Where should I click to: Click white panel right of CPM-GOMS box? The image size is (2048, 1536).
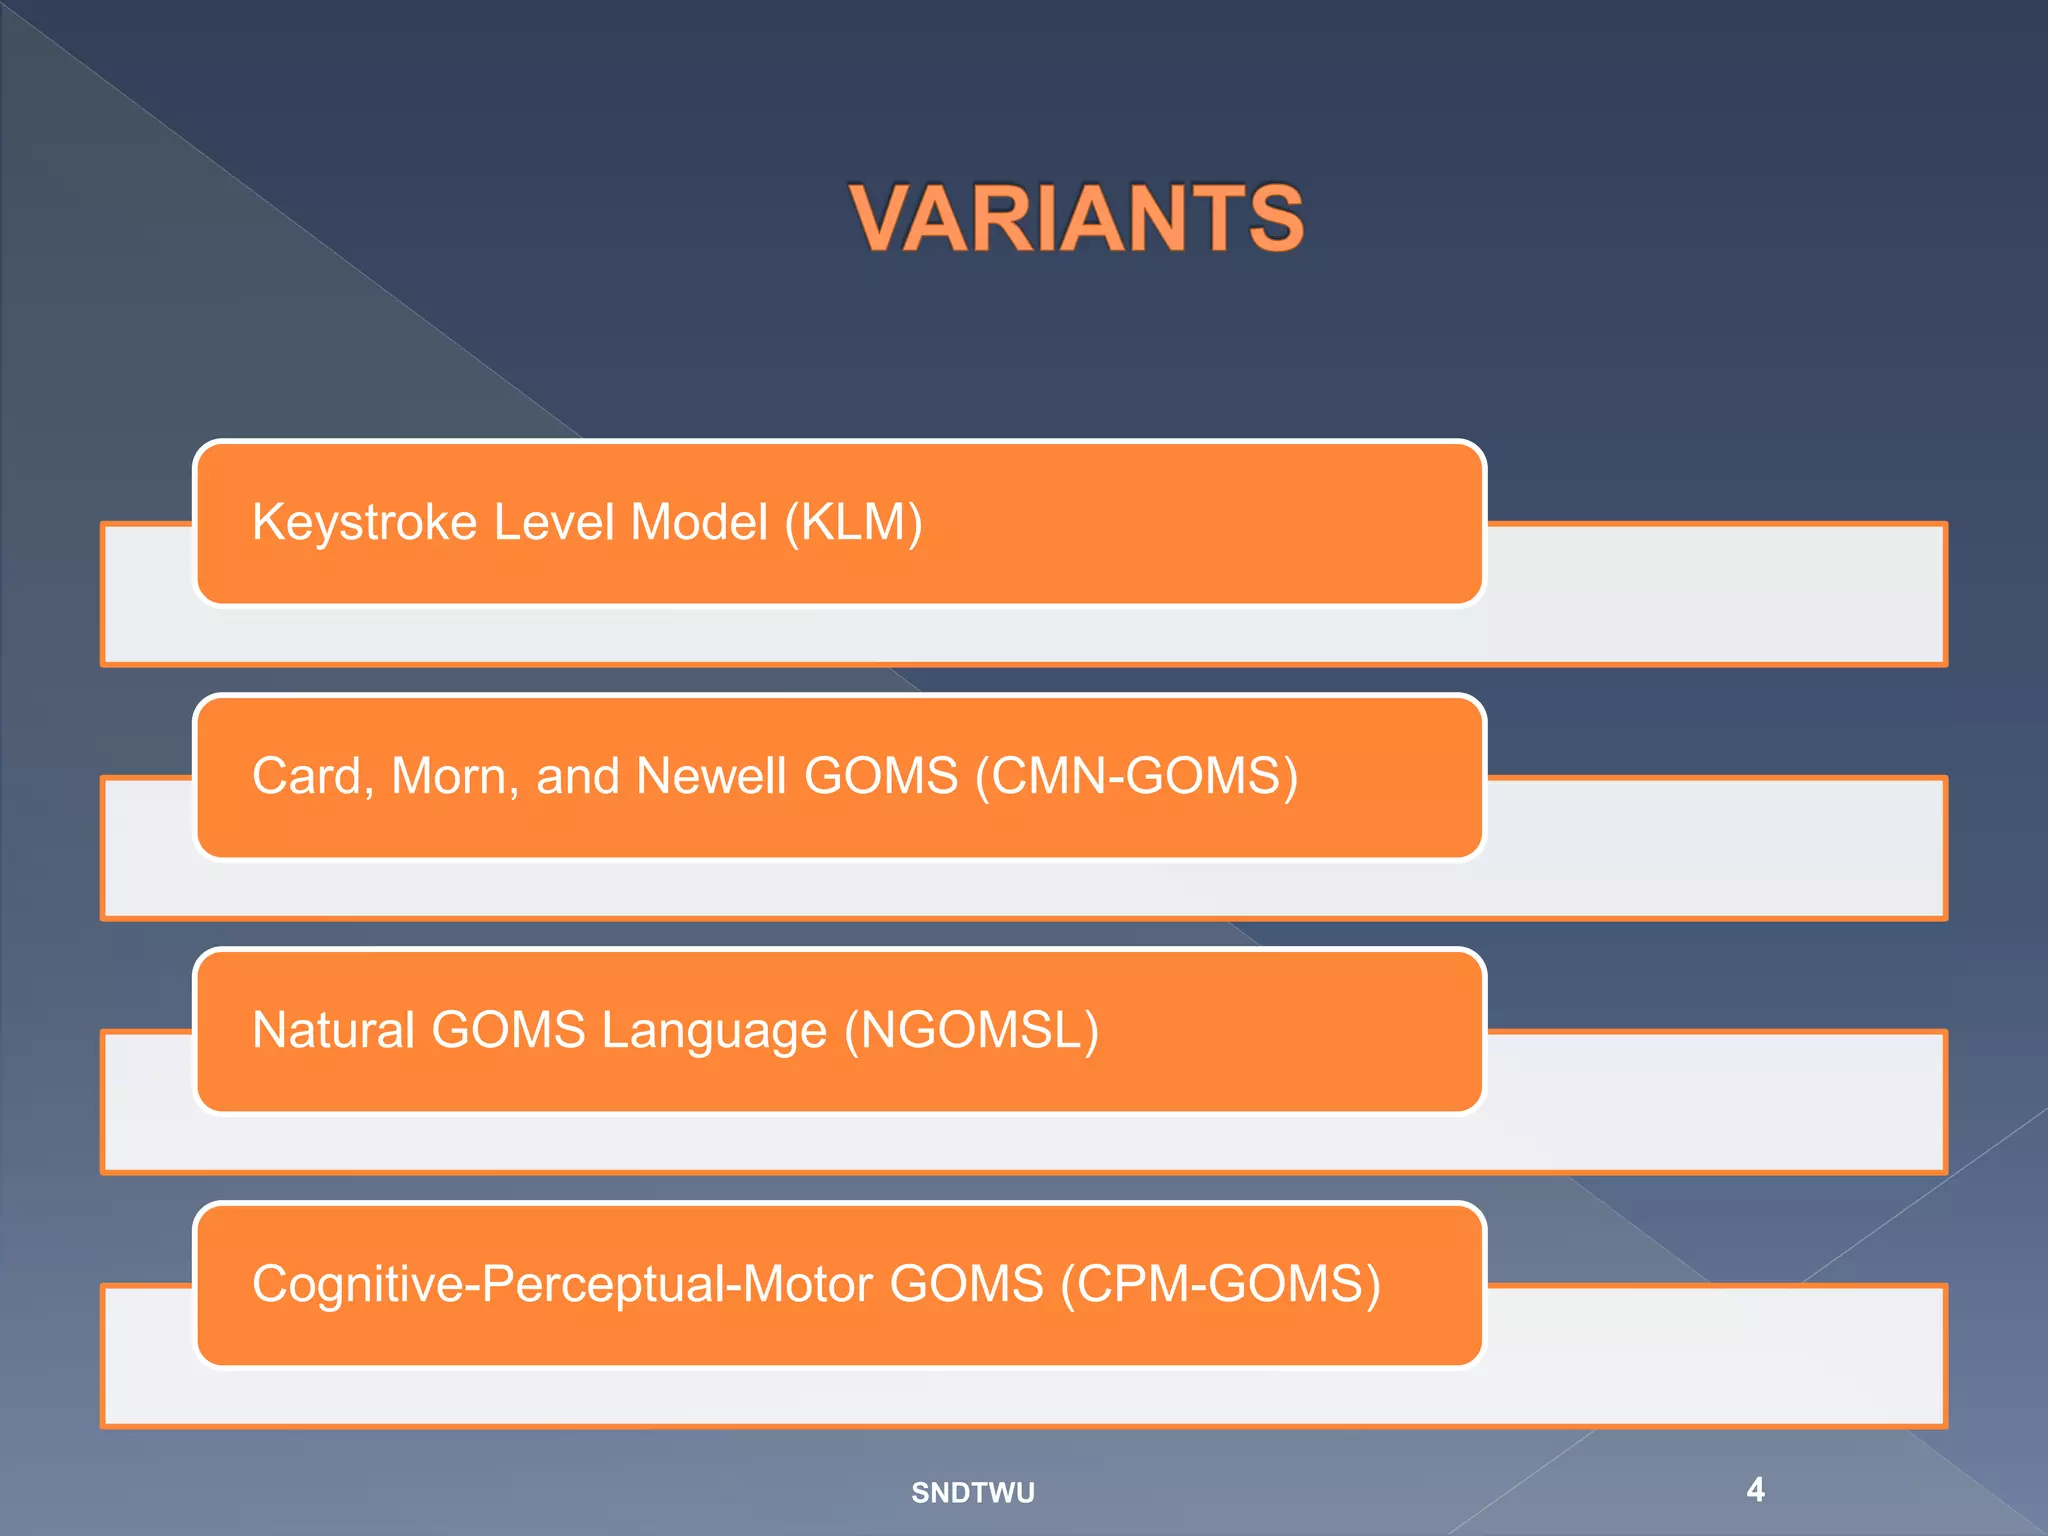click(x=1715, y=1355)
